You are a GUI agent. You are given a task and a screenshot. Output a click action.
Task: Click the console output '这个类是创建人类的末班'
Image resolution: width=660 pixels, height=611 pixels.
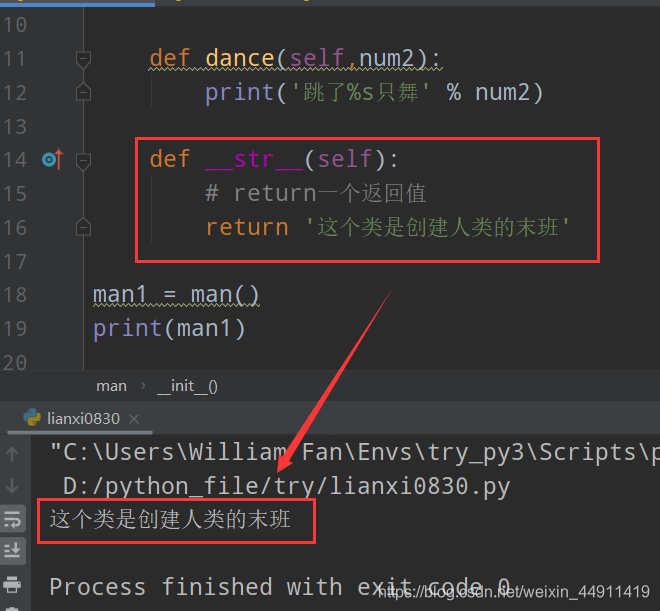tap(170, 520)
